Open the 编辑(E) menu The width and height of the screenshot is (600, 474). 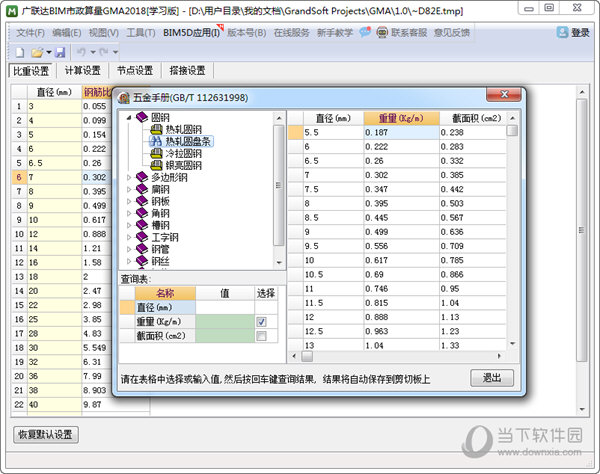[67, 33]
